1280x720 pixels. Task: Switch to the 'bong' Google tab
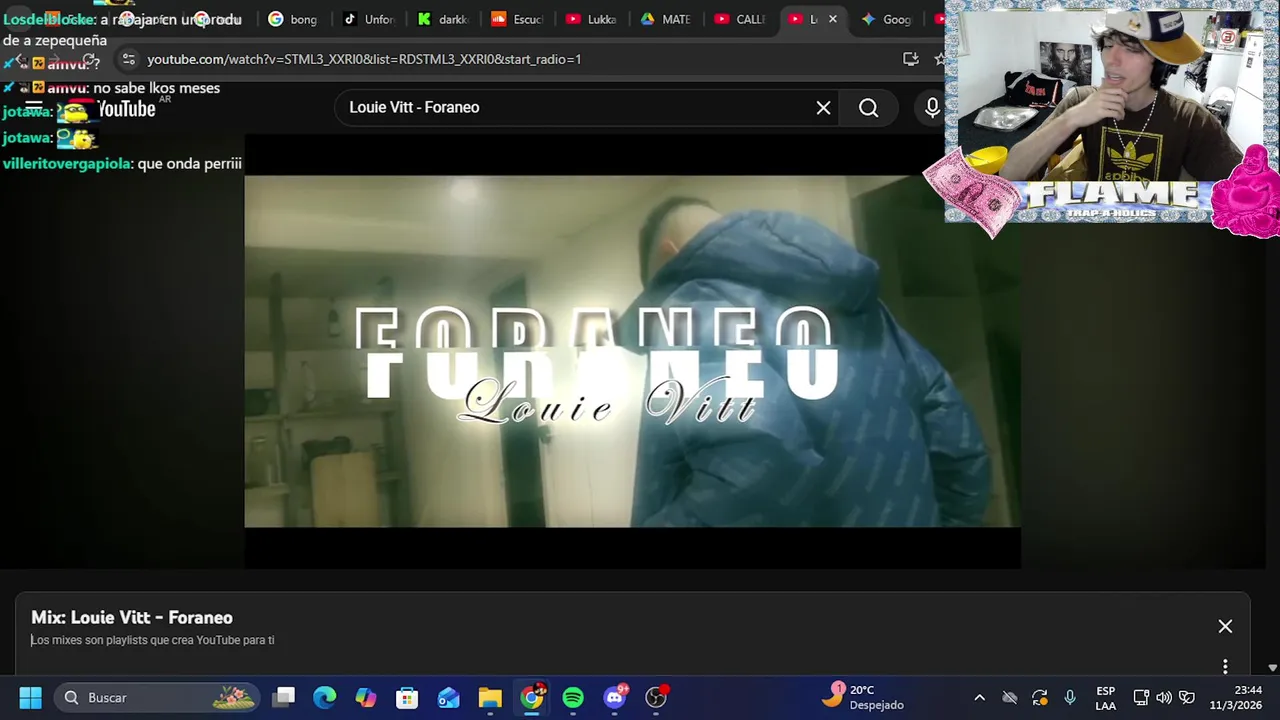click(292, 19)
